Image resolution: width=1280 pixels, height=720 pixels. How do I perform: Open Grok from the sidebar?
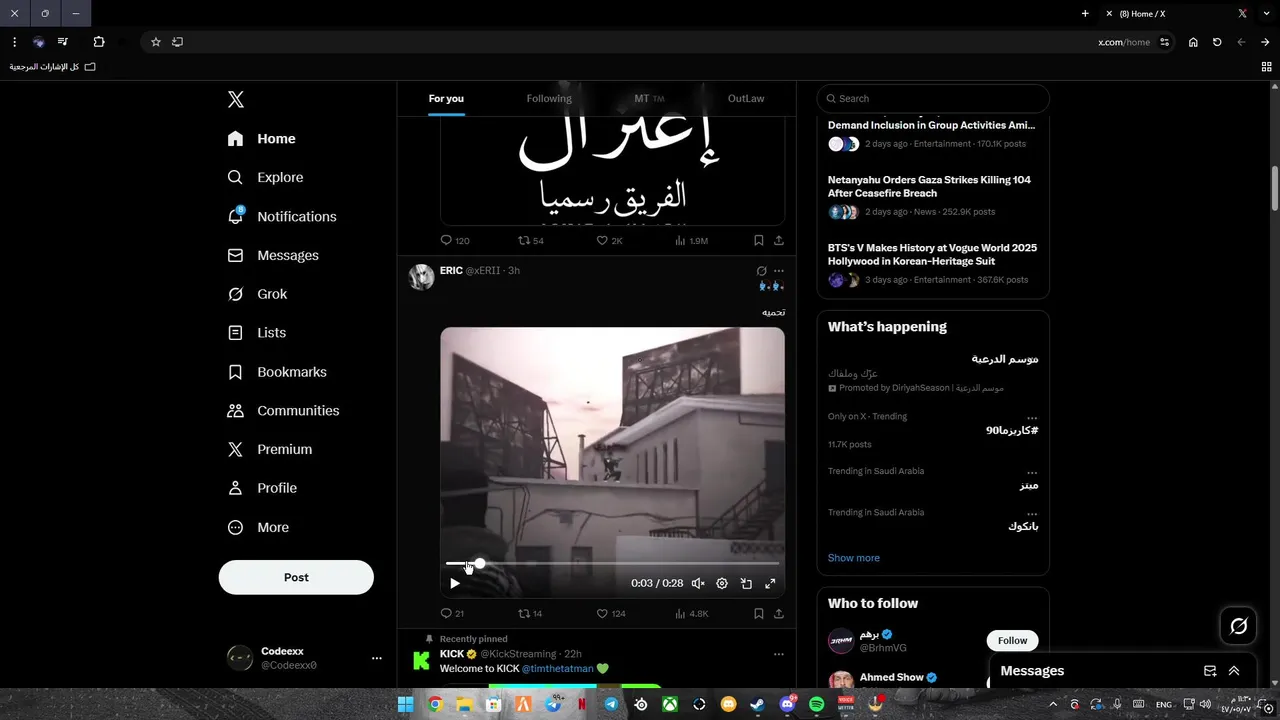coord(257,294)
